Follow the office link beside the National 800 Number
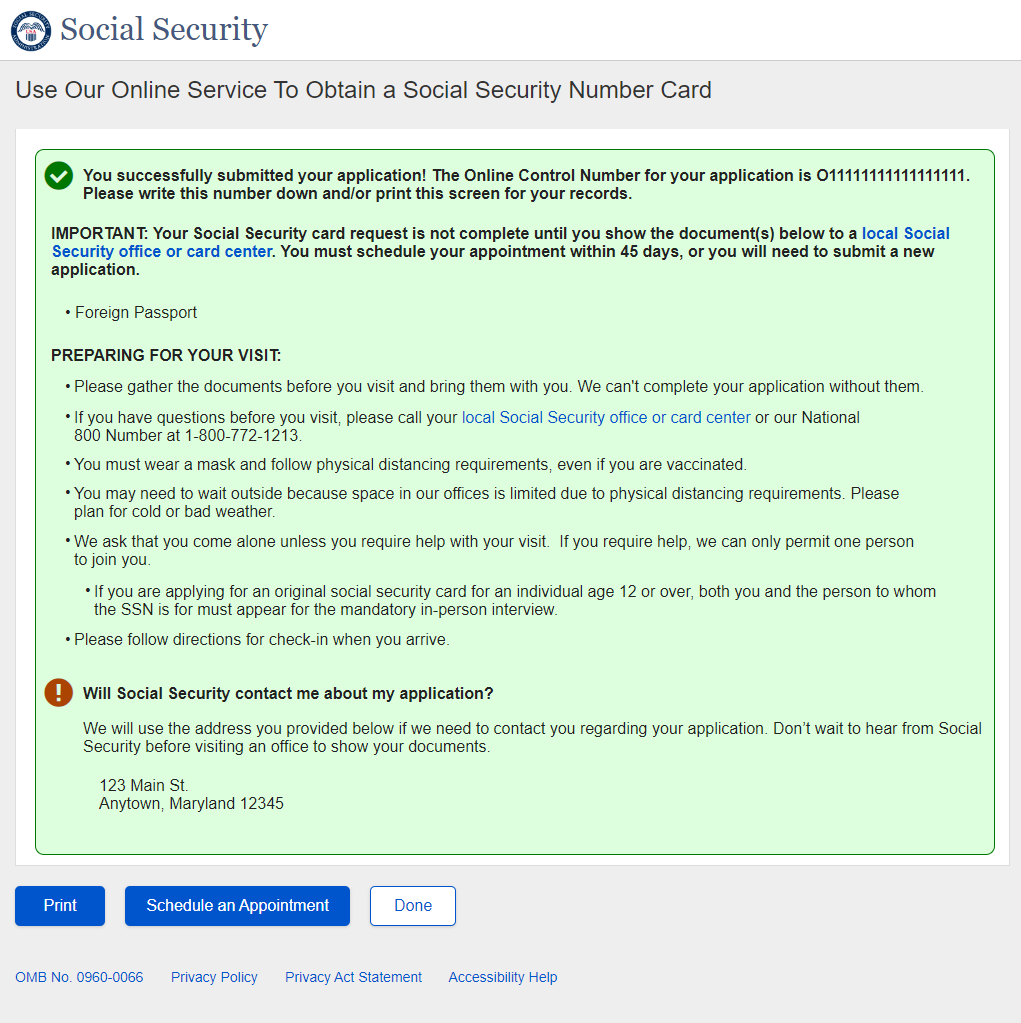Viewport: 1021px width, 1023px height. click(606, 418)
